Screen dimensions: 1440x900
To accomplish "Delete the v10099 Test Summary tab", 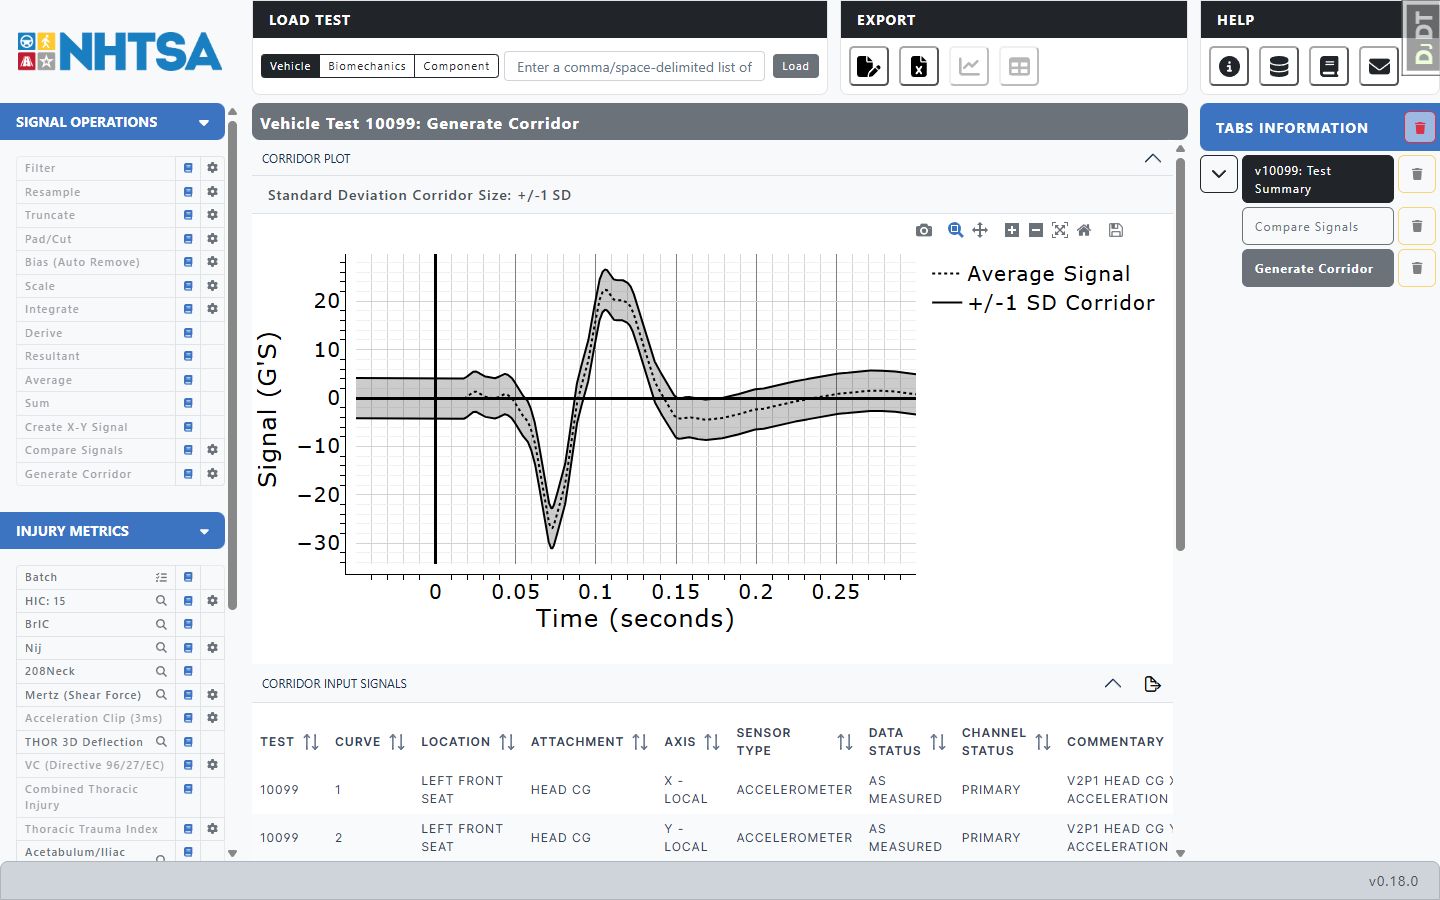I will point(1417,174).
